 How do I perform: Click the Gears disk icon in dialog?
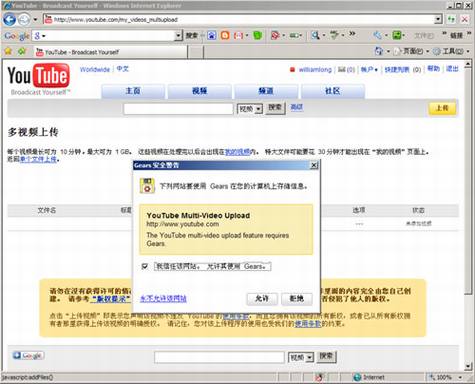click(x=147, y=186)
